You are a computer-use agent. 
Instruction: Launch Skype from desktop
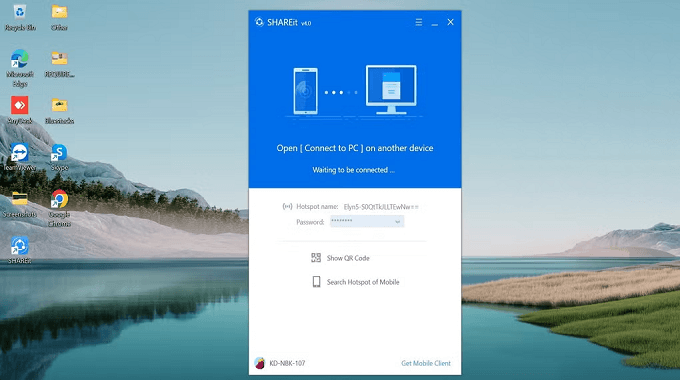pos(59,157)
